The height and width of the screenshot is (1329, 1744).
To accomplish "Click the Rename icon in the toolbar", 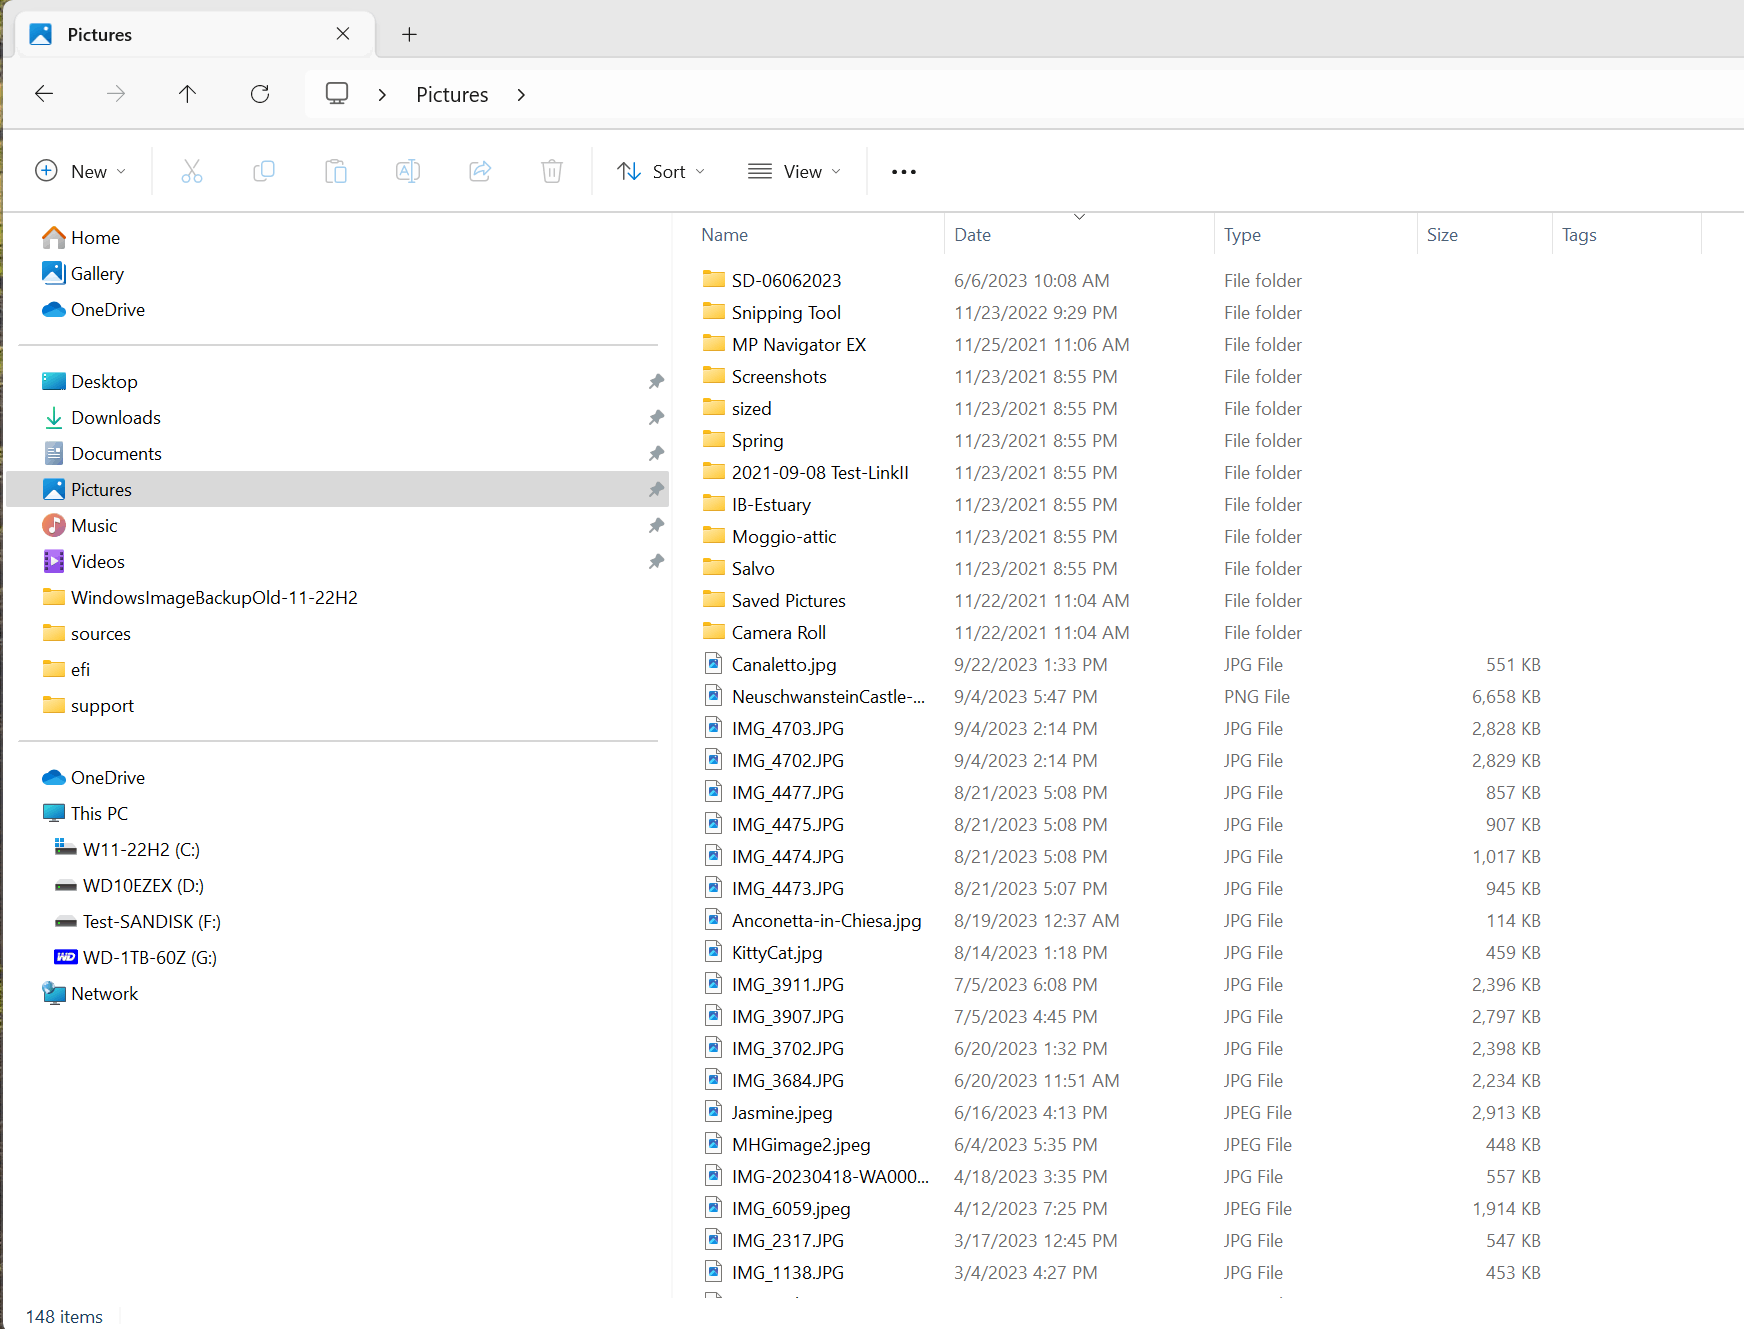I will click(408, 171).
